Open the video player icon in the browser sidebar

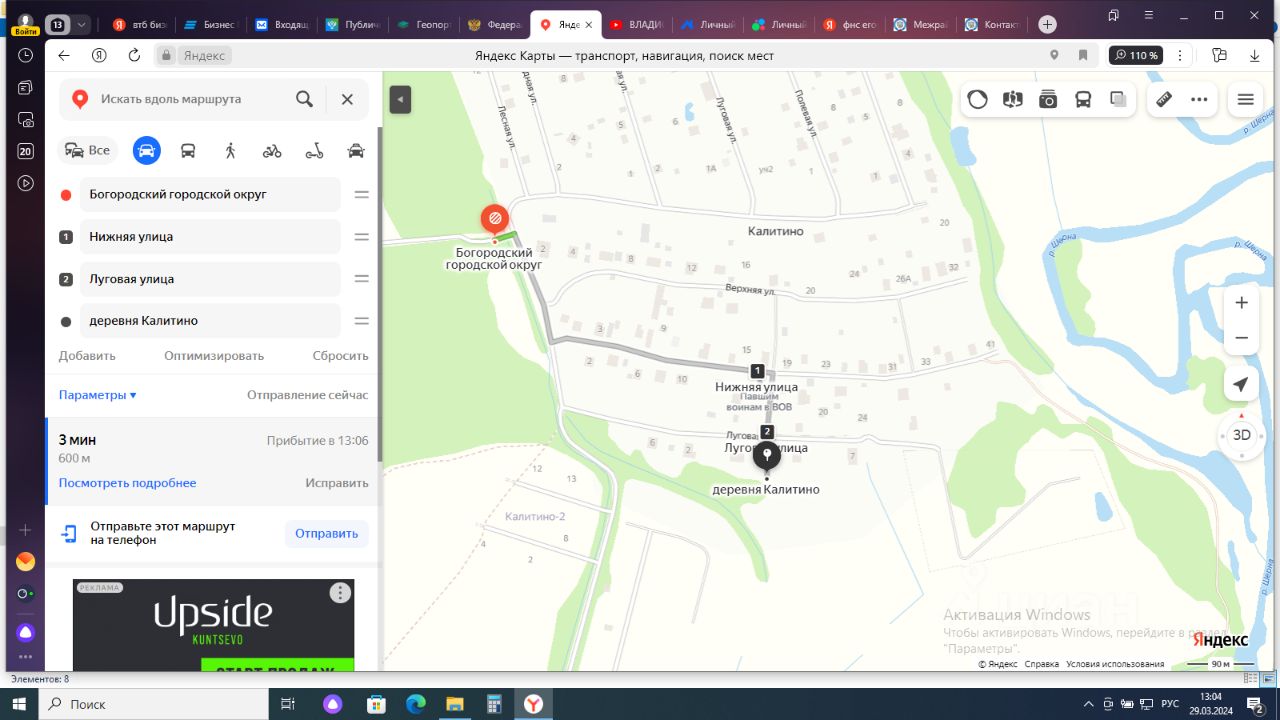coord(26,183)
